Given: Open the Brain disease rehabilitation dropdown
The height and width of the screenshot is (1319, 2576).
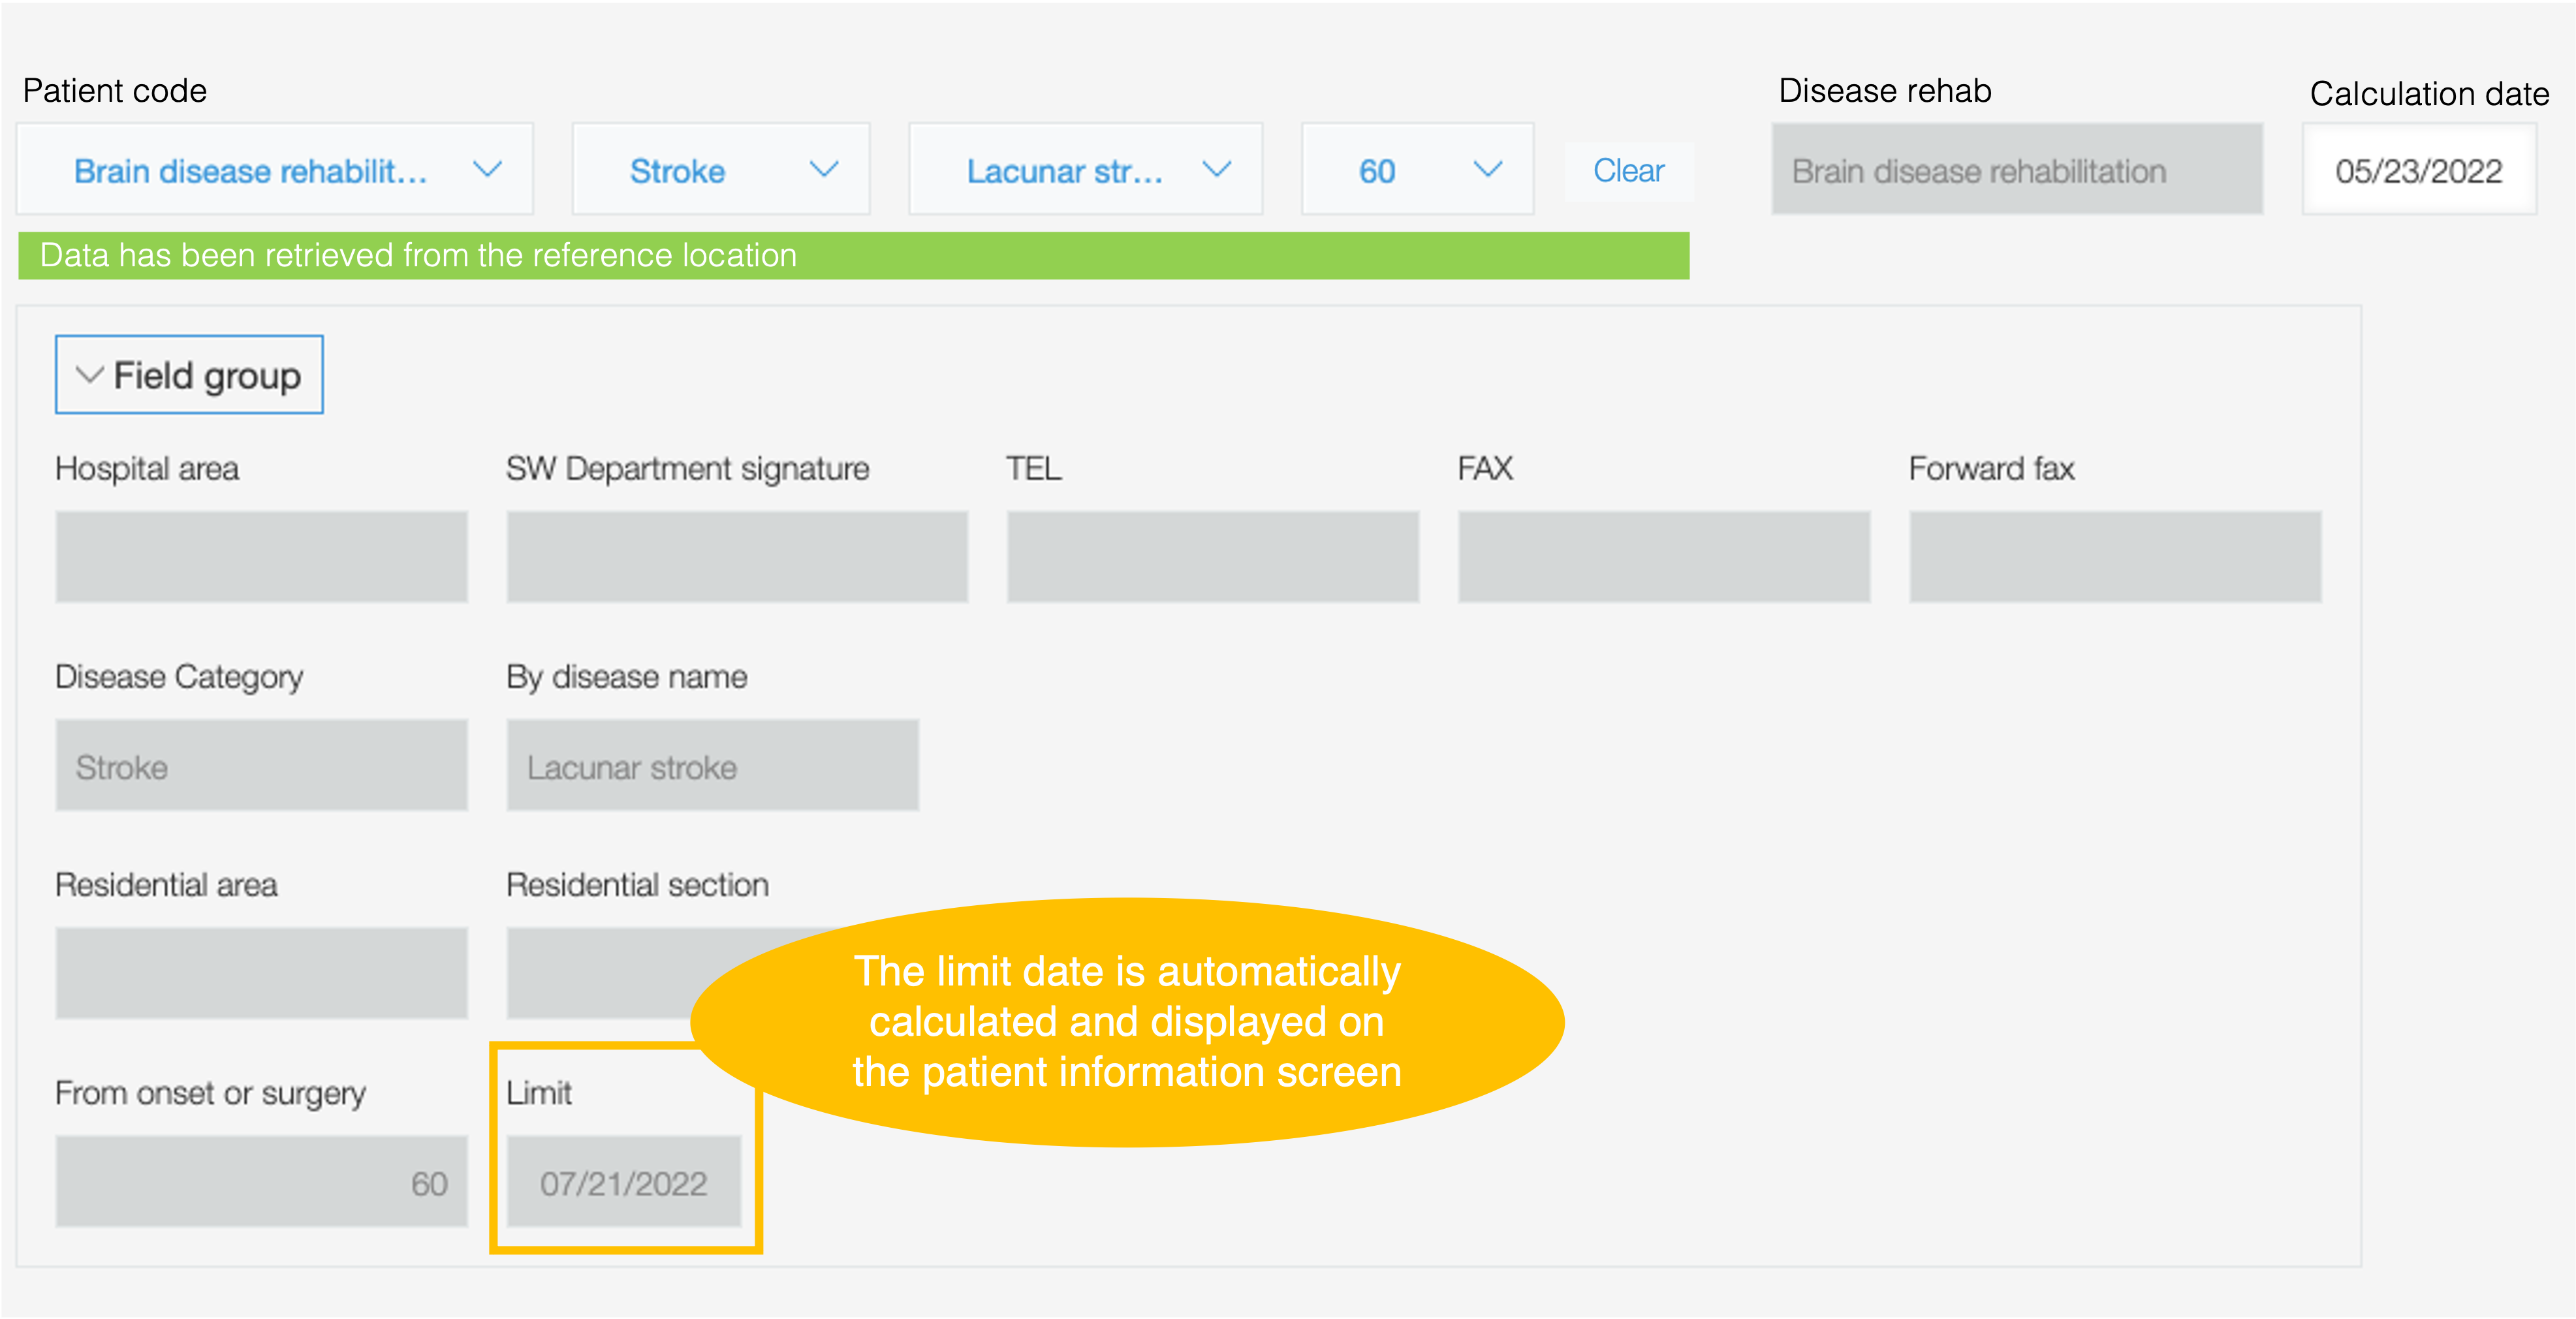Looking at the screenshot, I should [x=274, y=170].
